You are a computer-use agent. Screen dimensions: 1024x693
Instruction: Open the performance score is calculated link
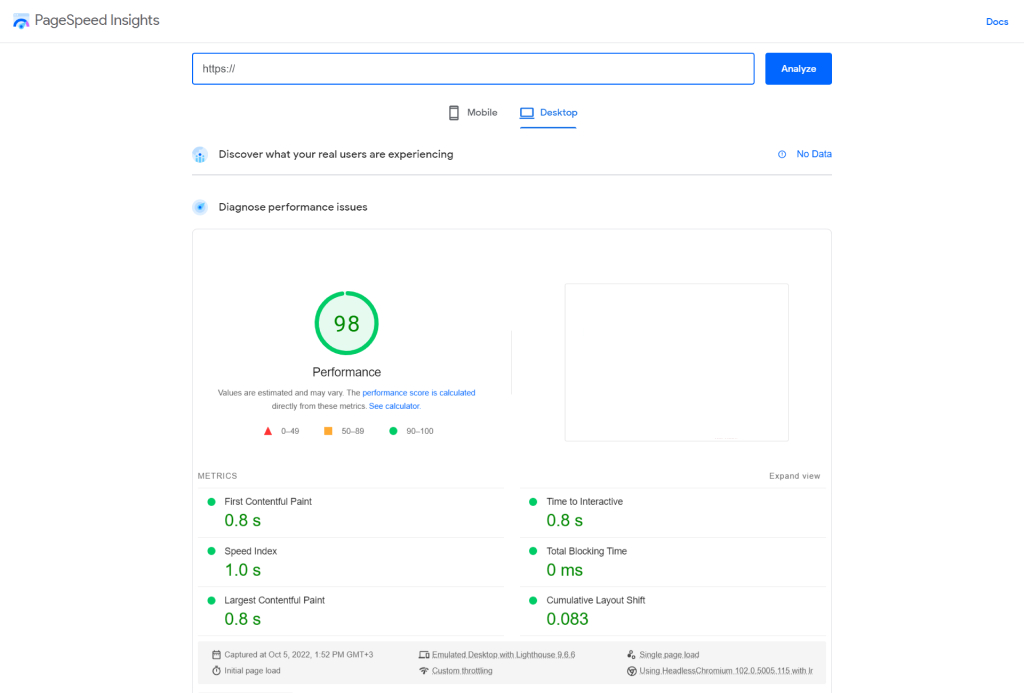pos(418,393)
